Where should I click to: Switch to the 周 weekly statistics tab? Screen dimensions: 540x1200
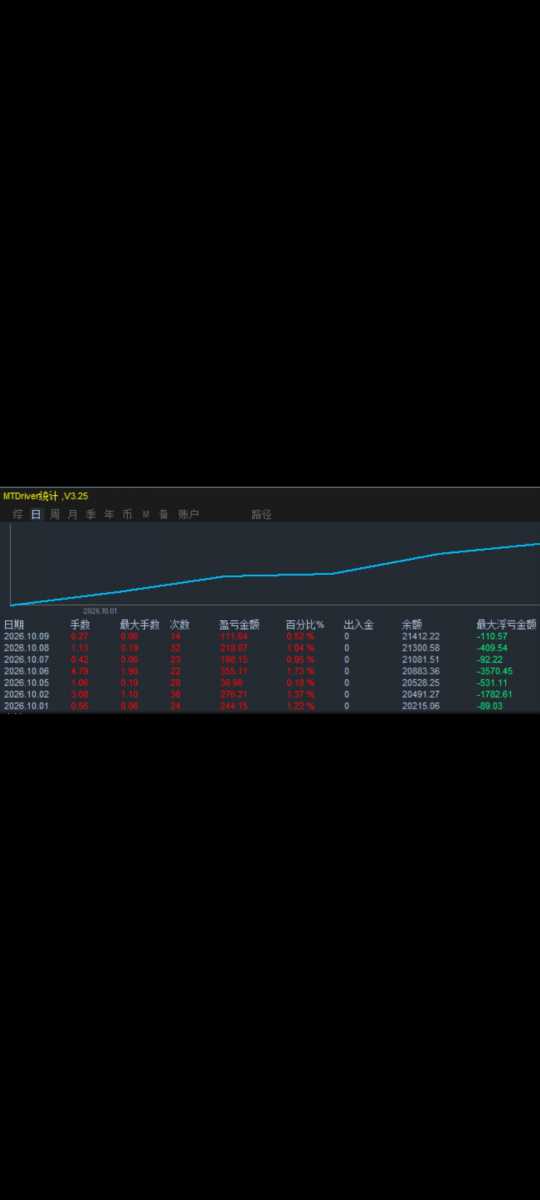54,514
